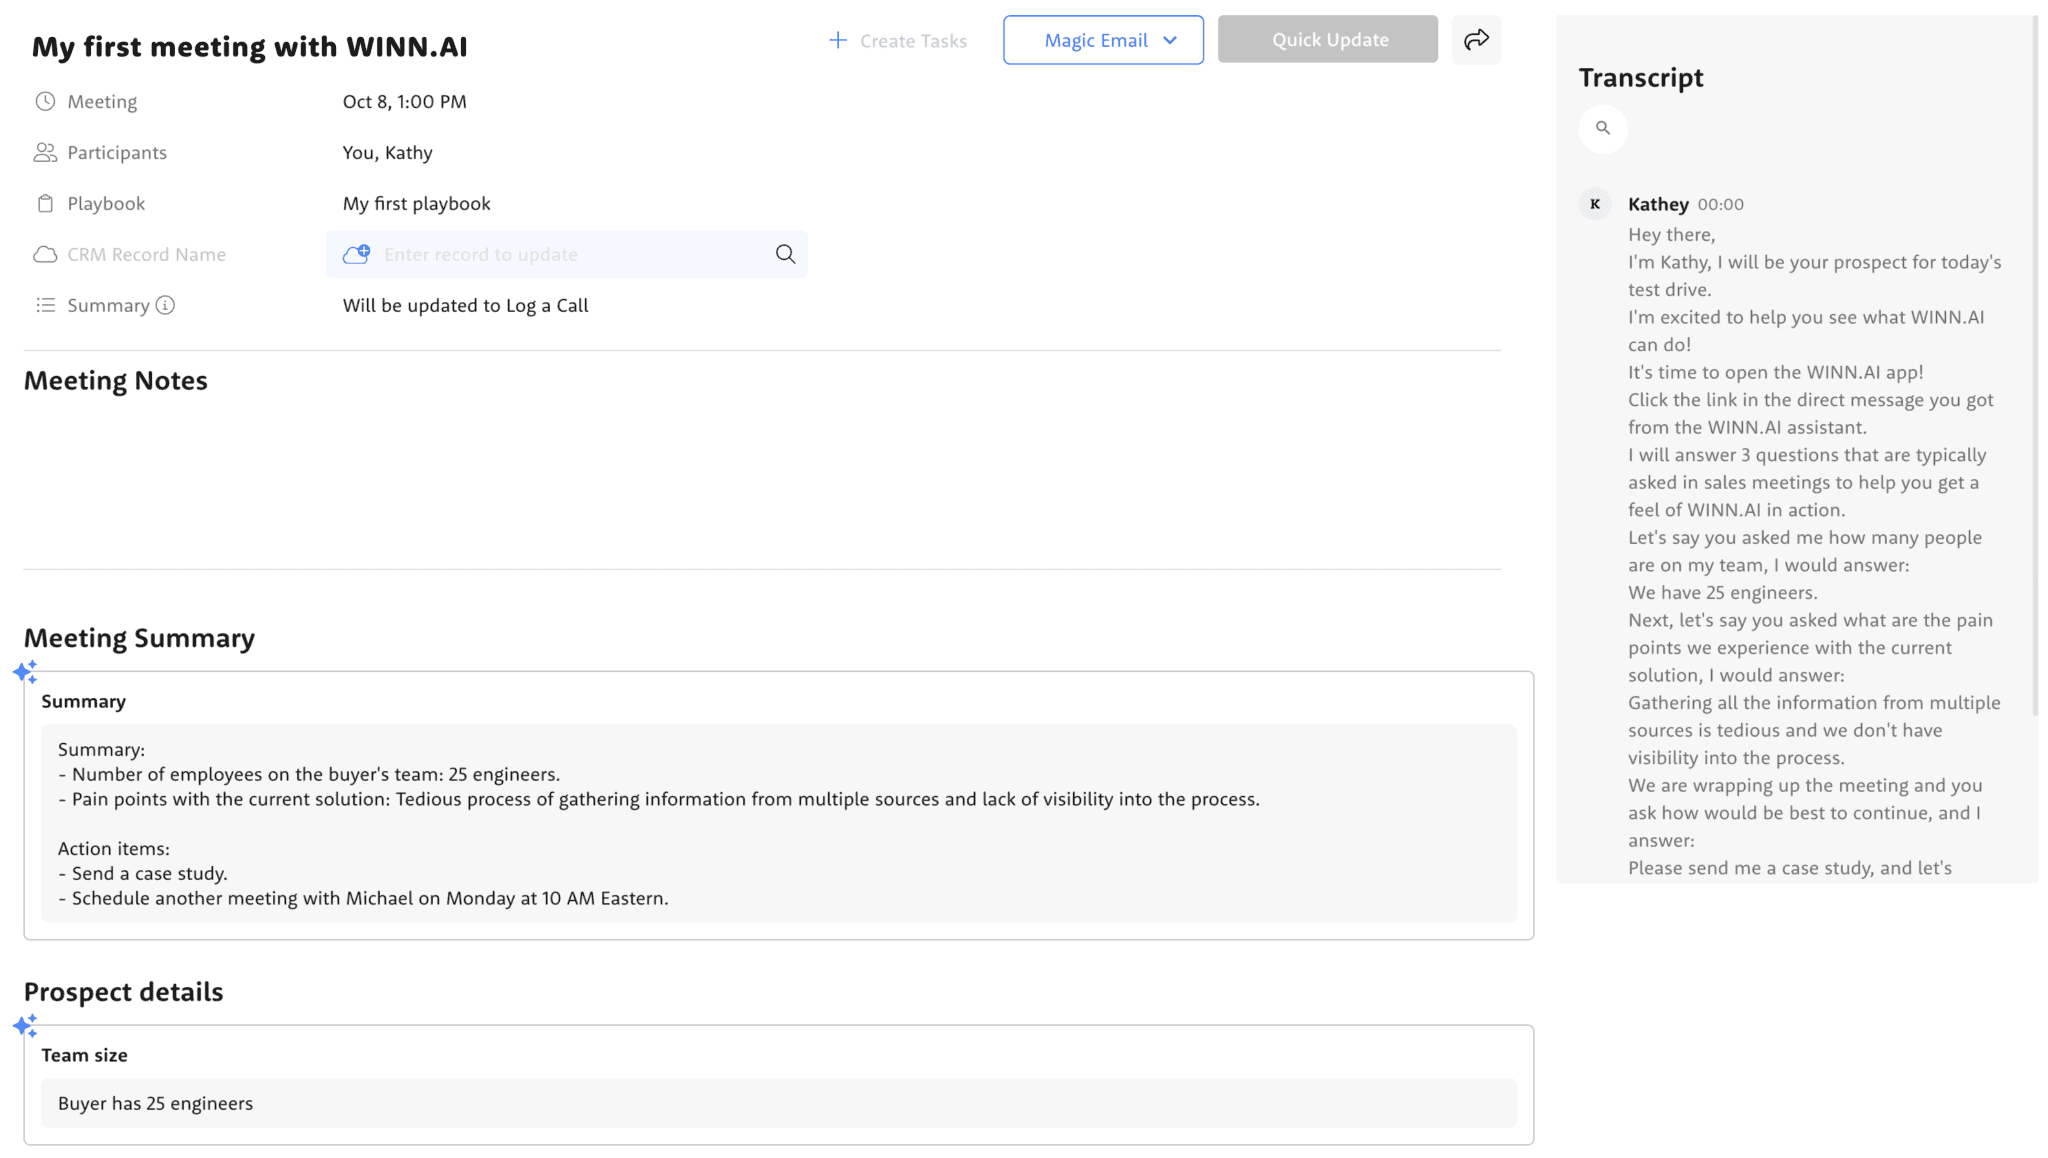Click the CRM record search magnifier
Screen dimensions: 2048x1158
(786, 254)
